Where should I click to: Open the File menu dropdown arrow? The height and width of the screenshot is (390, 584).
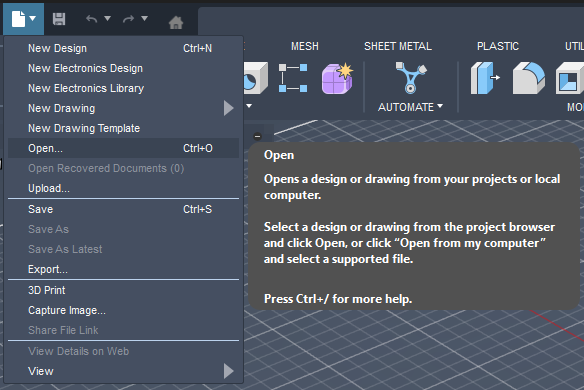[x=33, y=18]
